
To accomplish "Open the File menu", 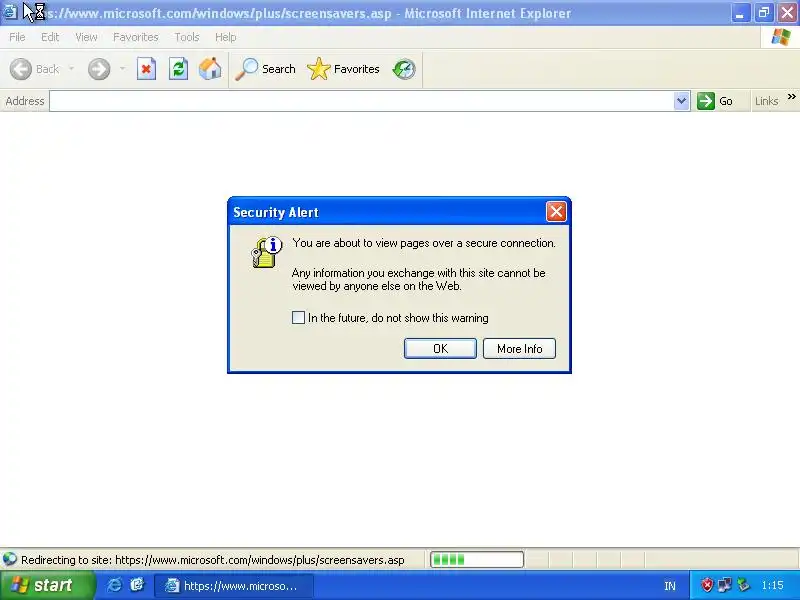I will click(17, 37).
